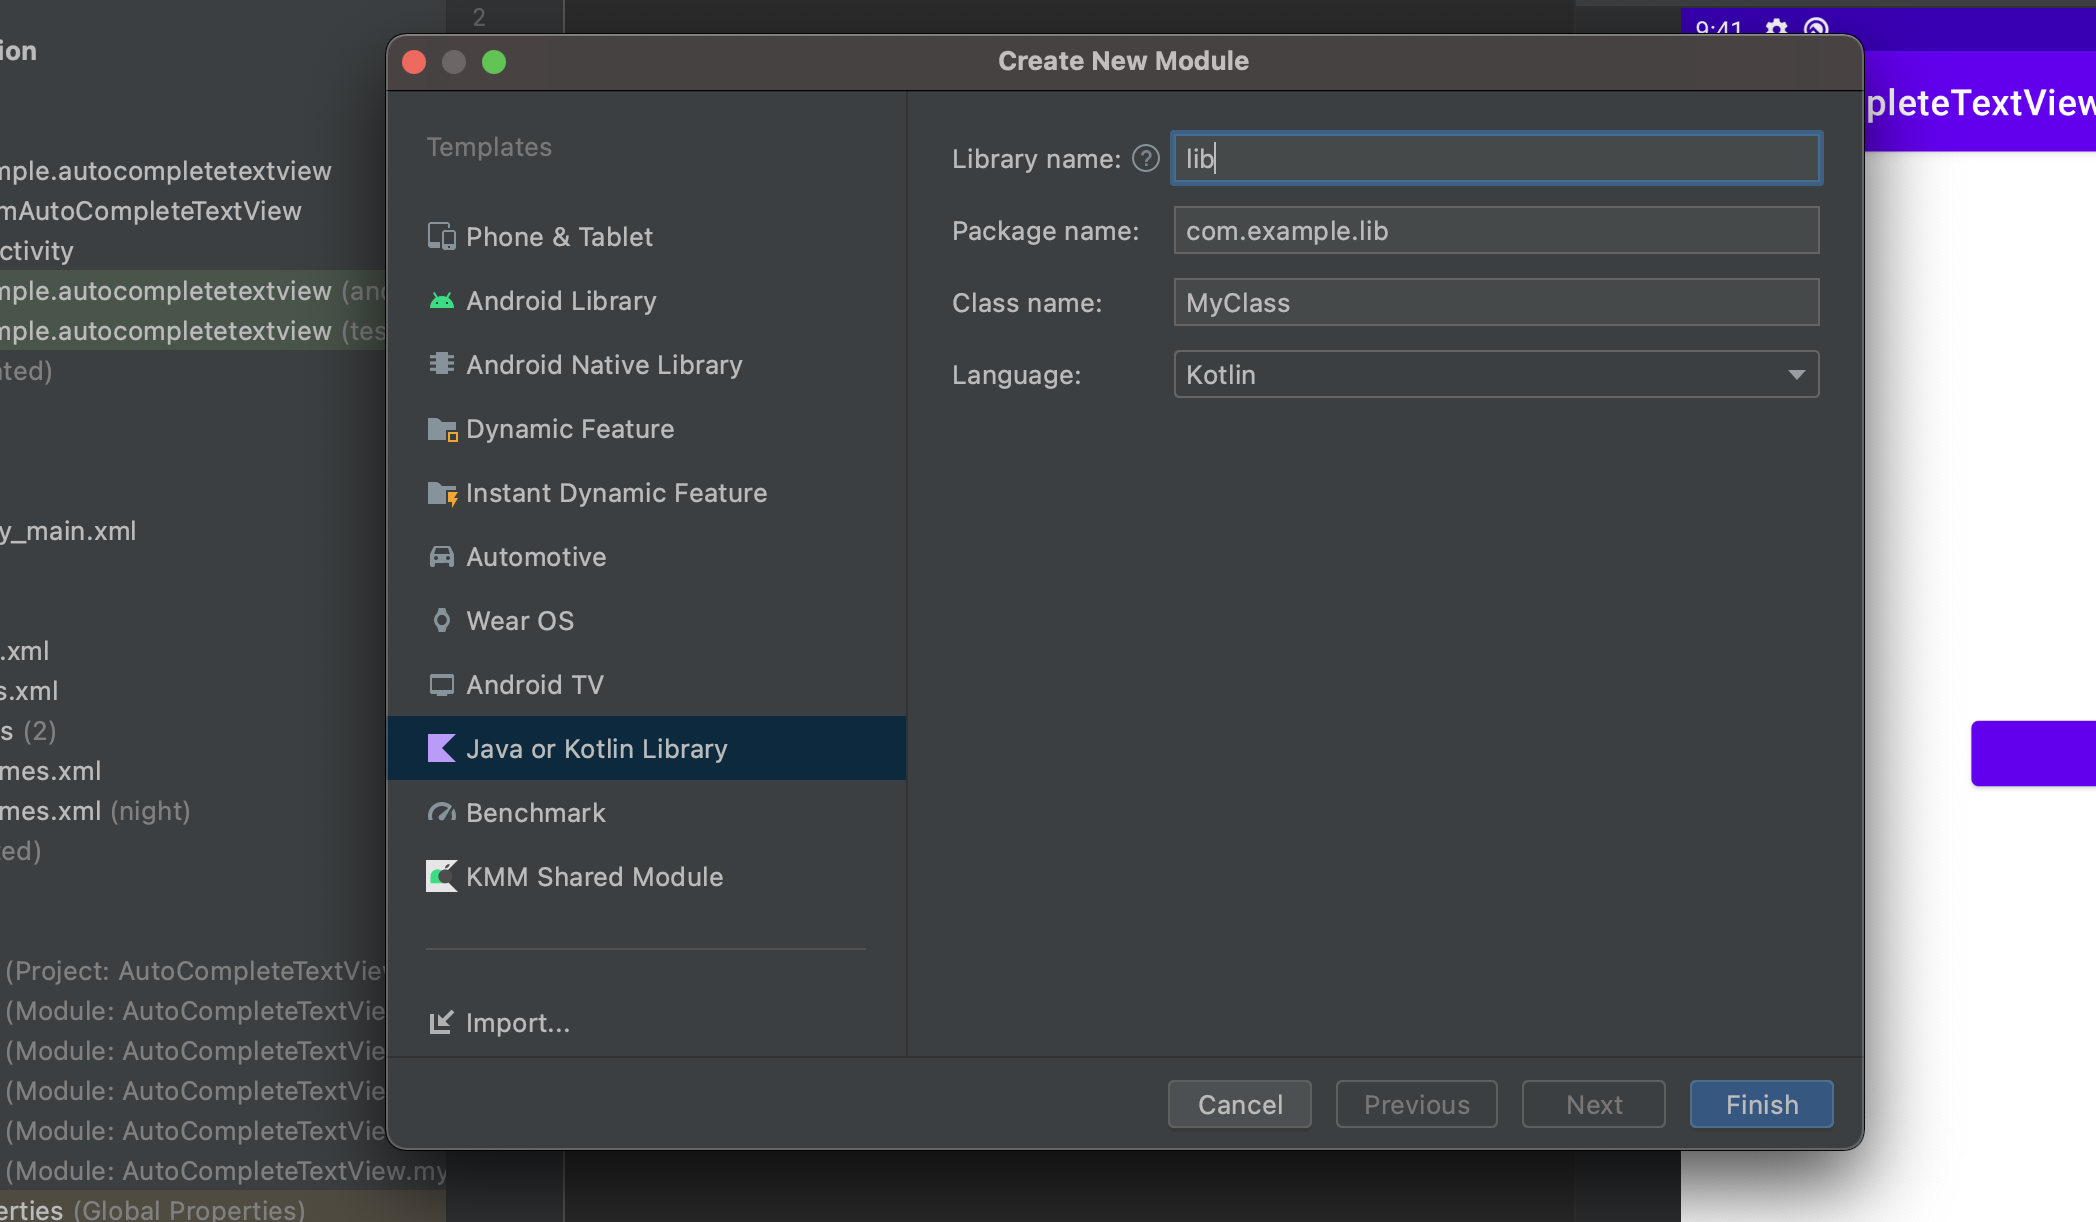This screenshot has width=2096, height=1222.
Task: Click the Library name text field
Action: pyautogui.click(x=1495, y=159)
